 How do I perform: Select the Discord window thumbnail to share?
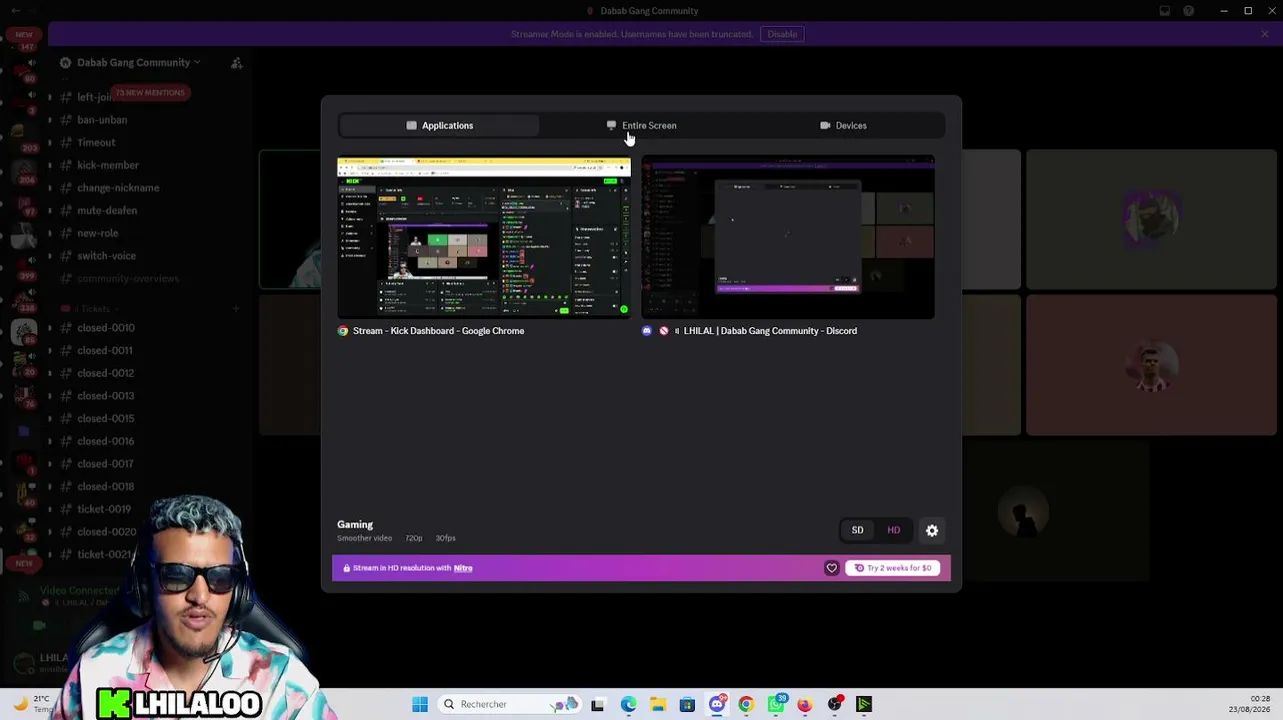pos(788,238)
